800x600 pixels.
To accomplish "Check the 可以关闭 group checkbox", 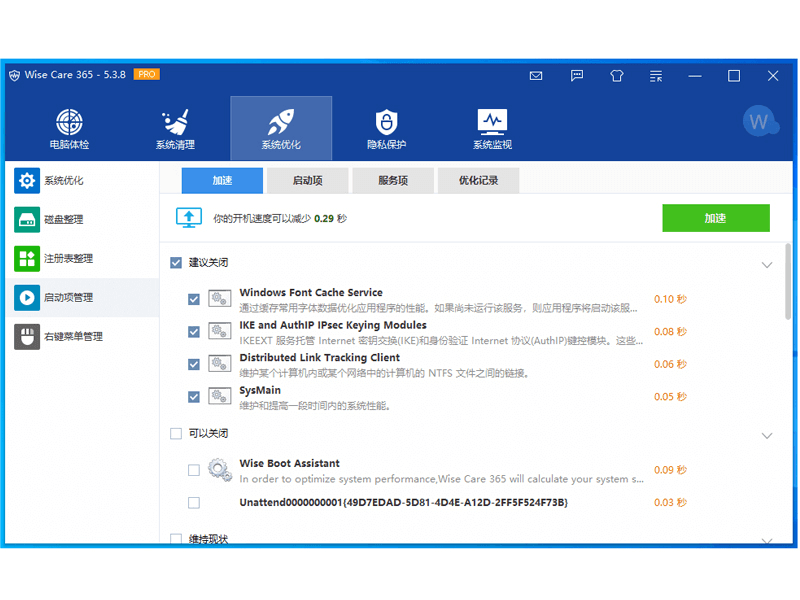I will (x=176, y=434).
